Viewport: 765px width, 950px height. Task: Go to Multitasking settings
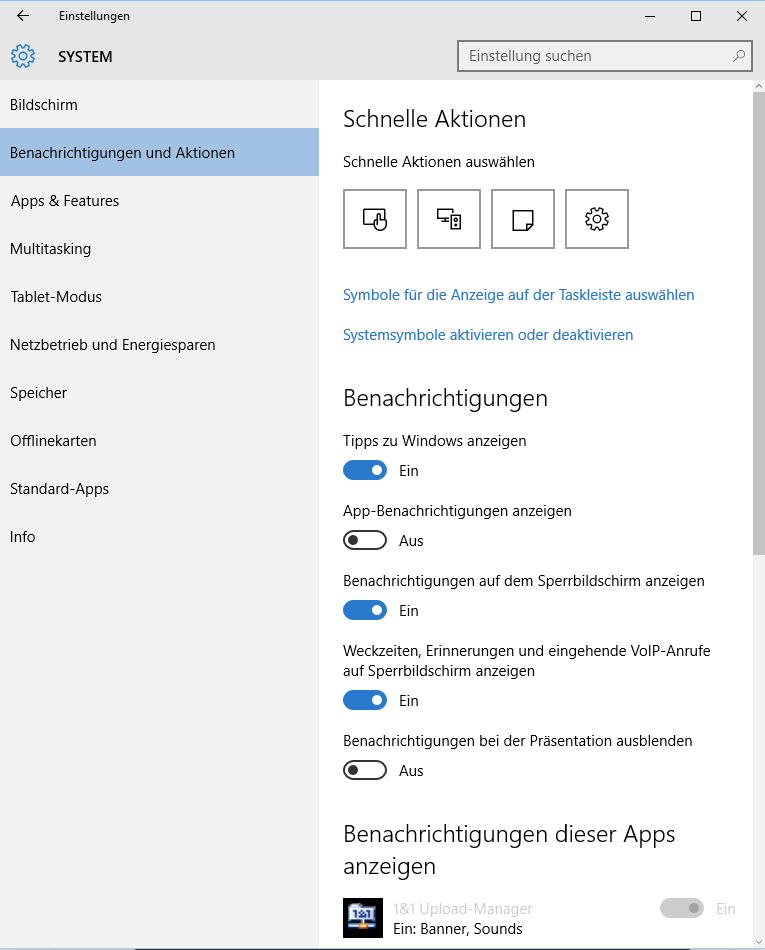[x=159, y=248]
